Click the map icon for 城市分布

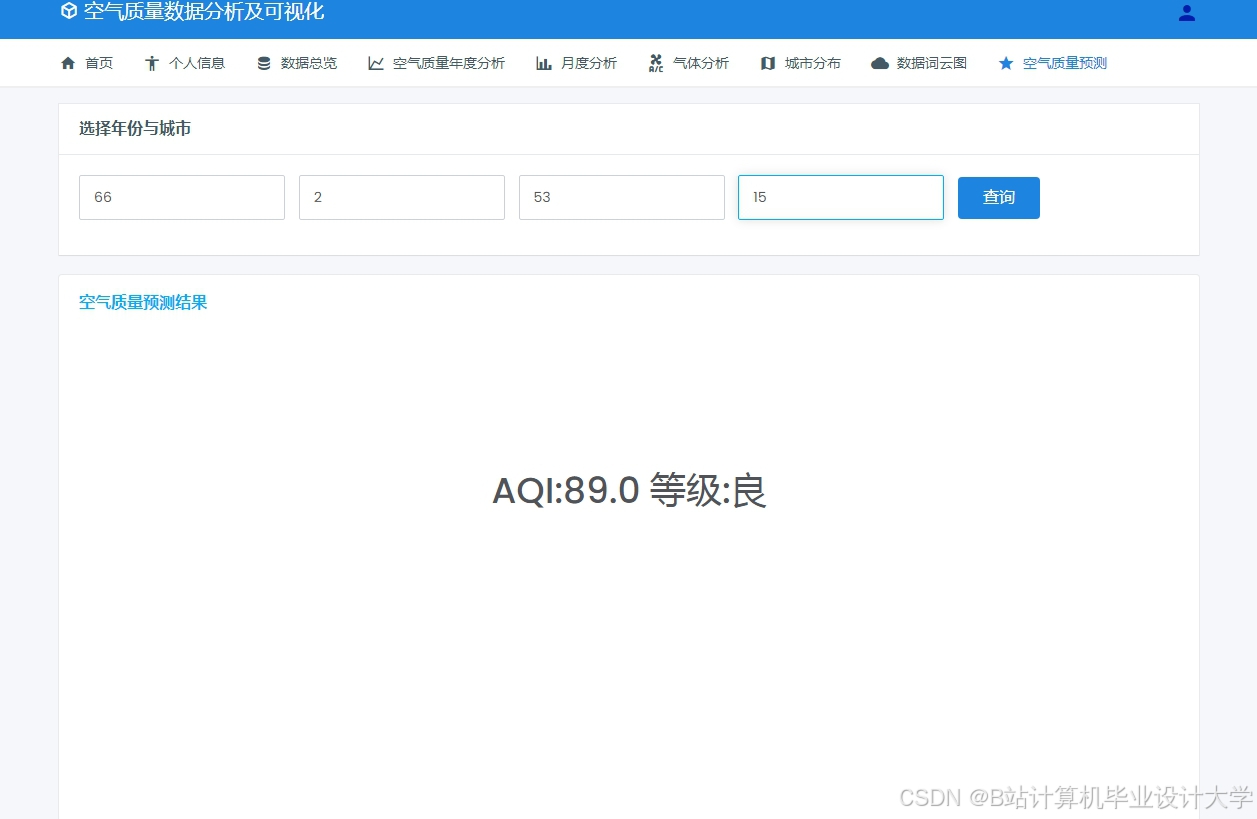point(768,62)
